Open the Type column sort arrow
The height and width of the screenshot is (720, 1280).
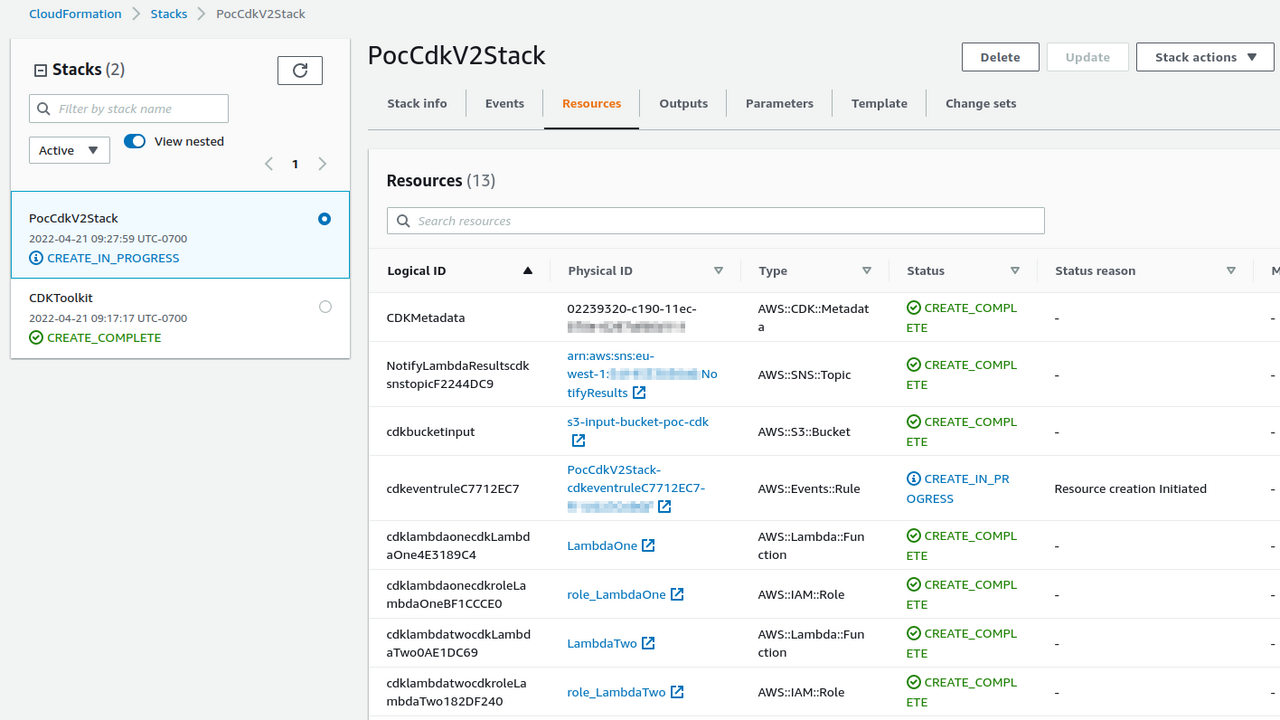867,271
